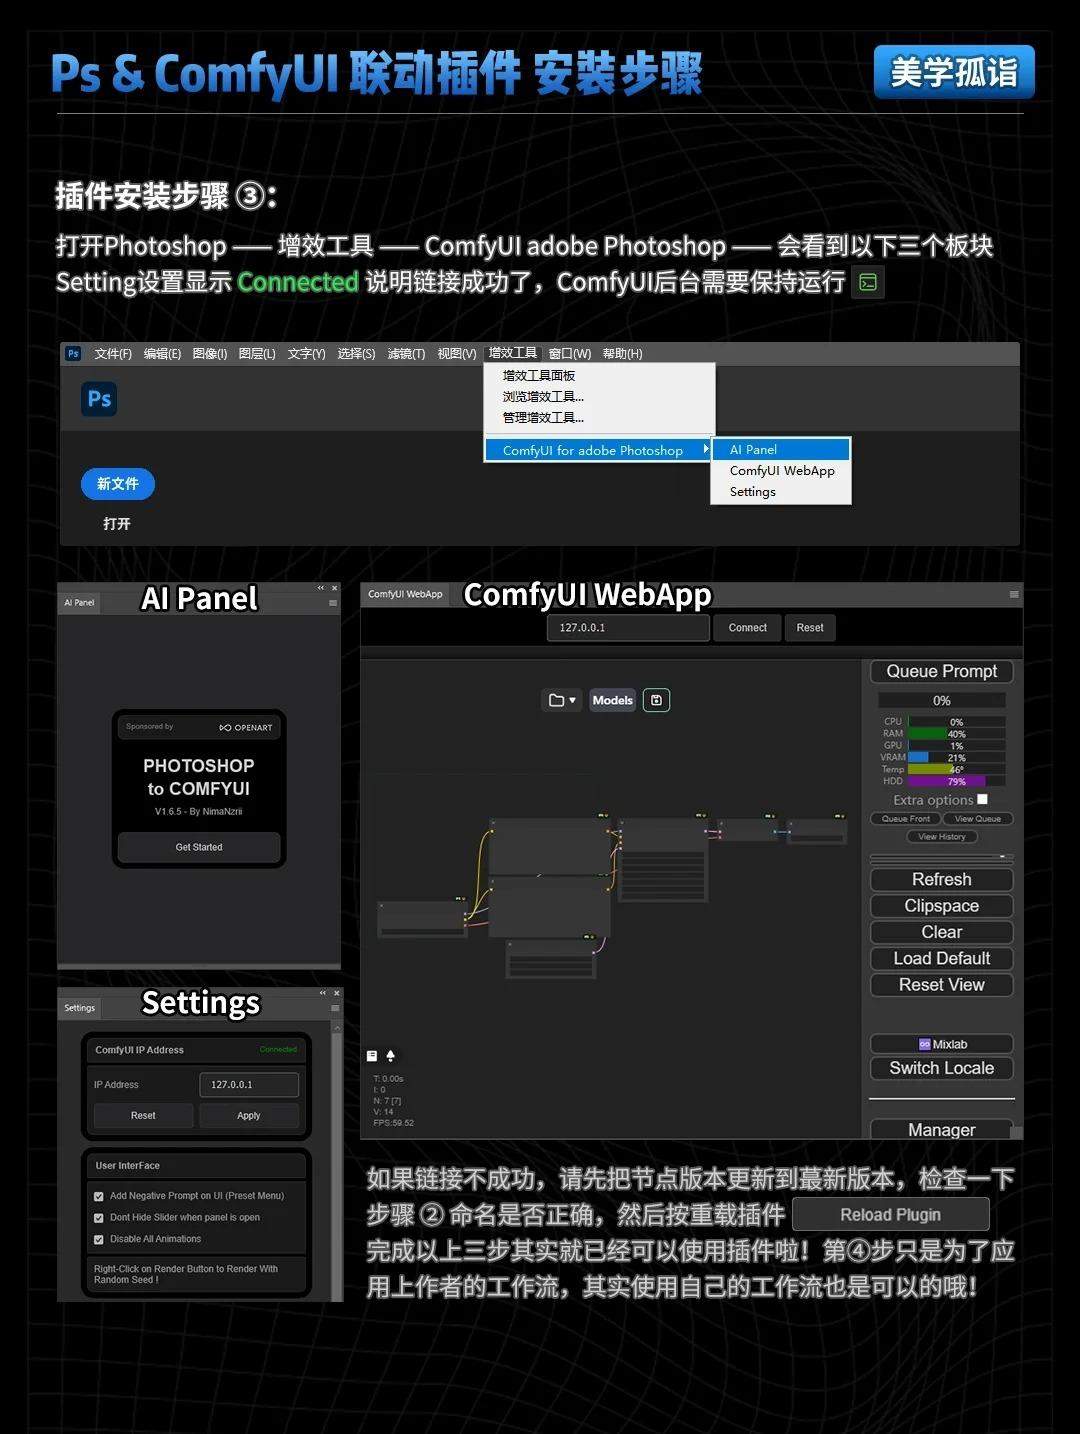
Task: Click the tree-shaped icon beside the notes icon
Action: [391, 1056]
